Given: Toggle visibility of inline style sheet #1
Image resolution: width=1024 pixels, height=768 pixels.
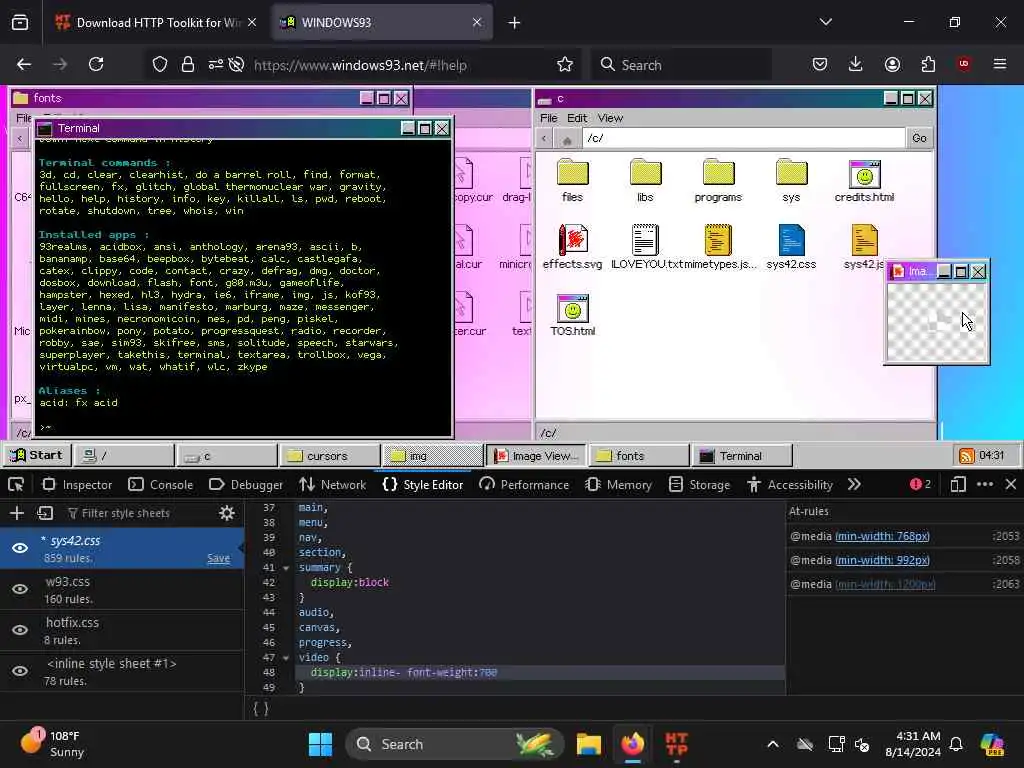Looking at the screenshot, I should [x=20, y=671].
